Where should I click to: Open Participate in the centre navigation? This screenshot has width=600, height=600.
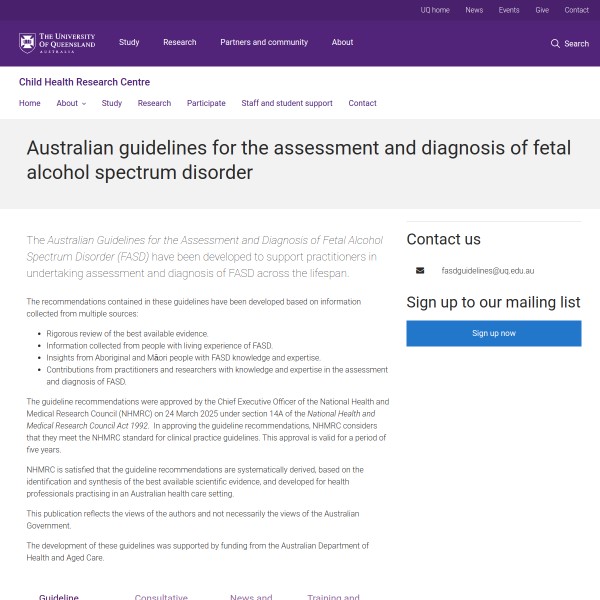[206, 103]
